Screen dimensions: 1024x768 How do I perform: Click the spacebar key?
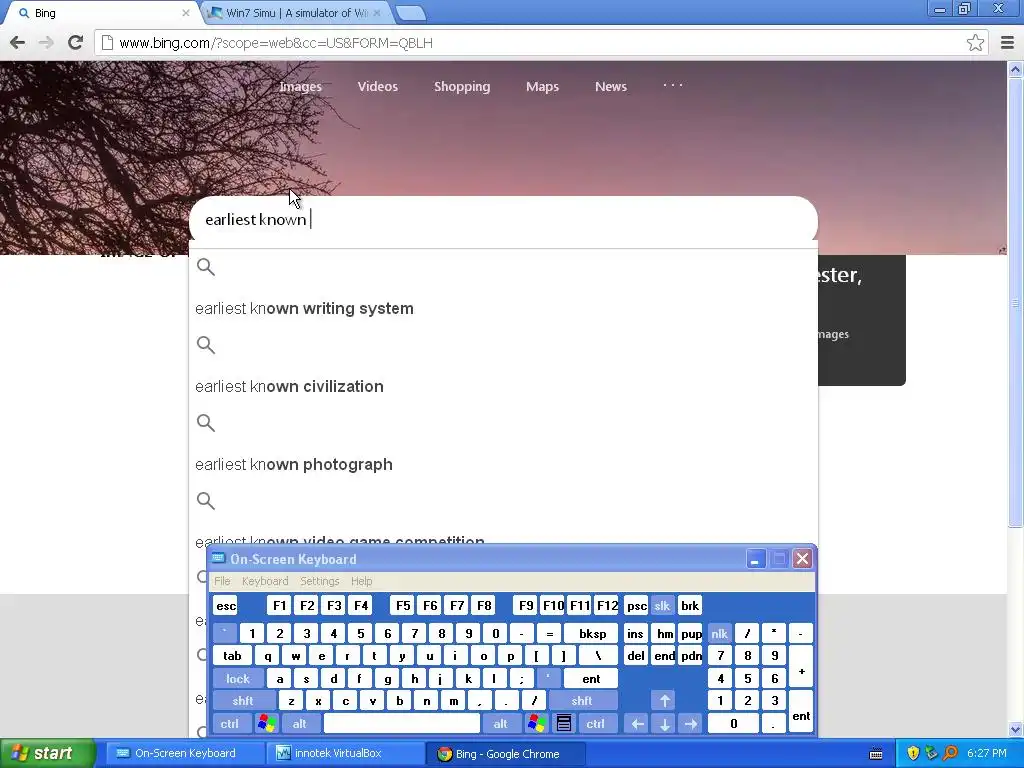(402, 724)
